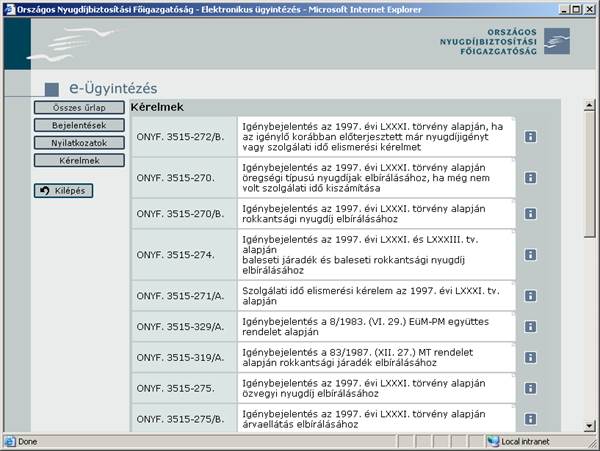The width and height of the screenshot is (600, 451).
Task: Select Kérelmek in the sidebar
Action: click(x=79, y=160)
